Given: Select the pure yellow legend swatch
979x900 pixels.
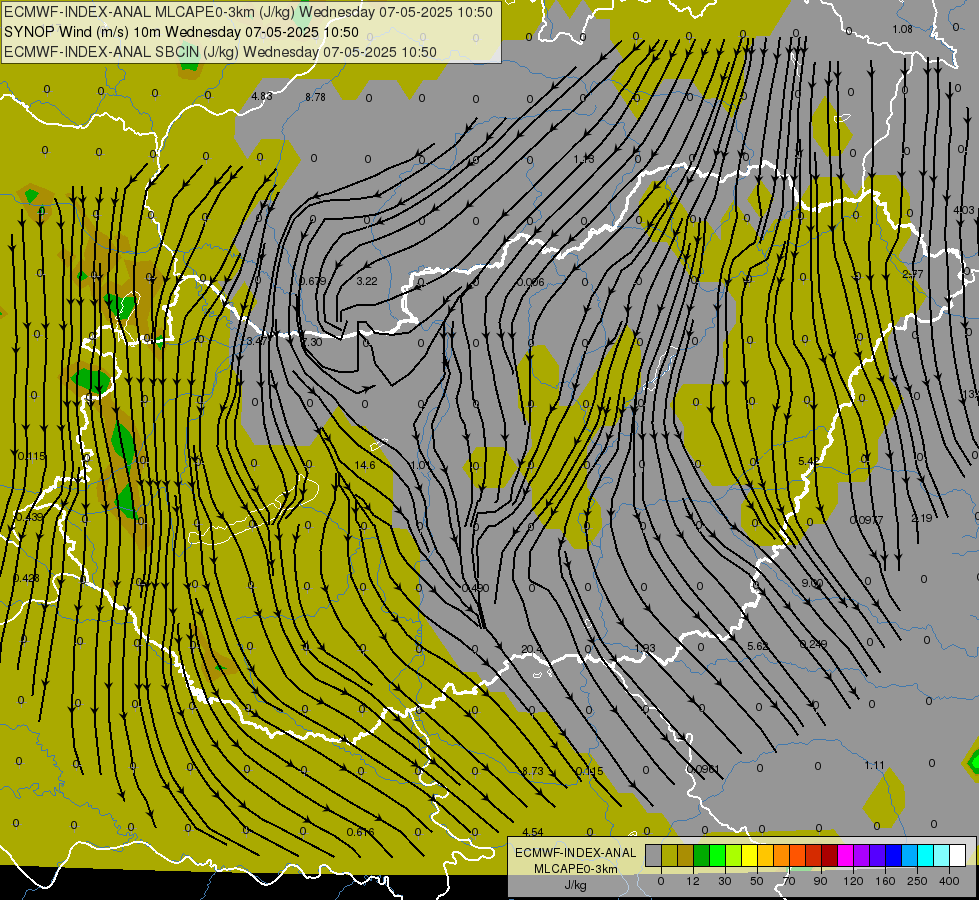Looking at the screenshot, I should [750, 855].
